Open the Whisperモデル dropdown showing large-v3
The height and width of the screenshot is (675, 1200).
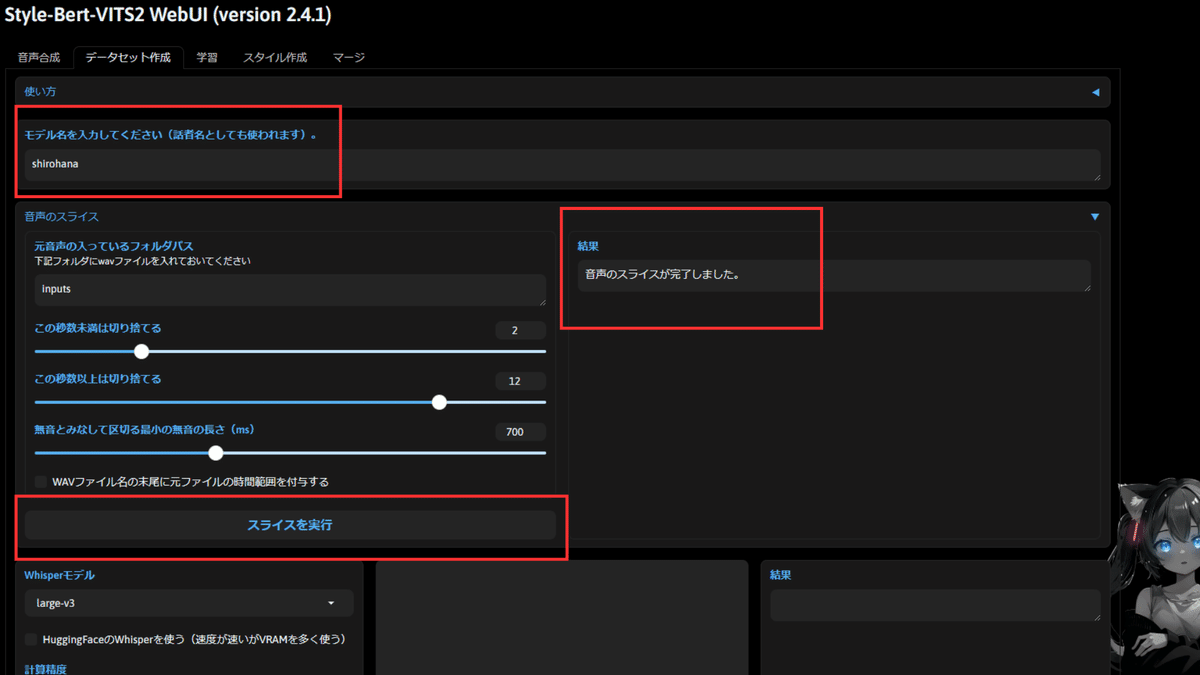pyautogui.click(x=189, y=603)
